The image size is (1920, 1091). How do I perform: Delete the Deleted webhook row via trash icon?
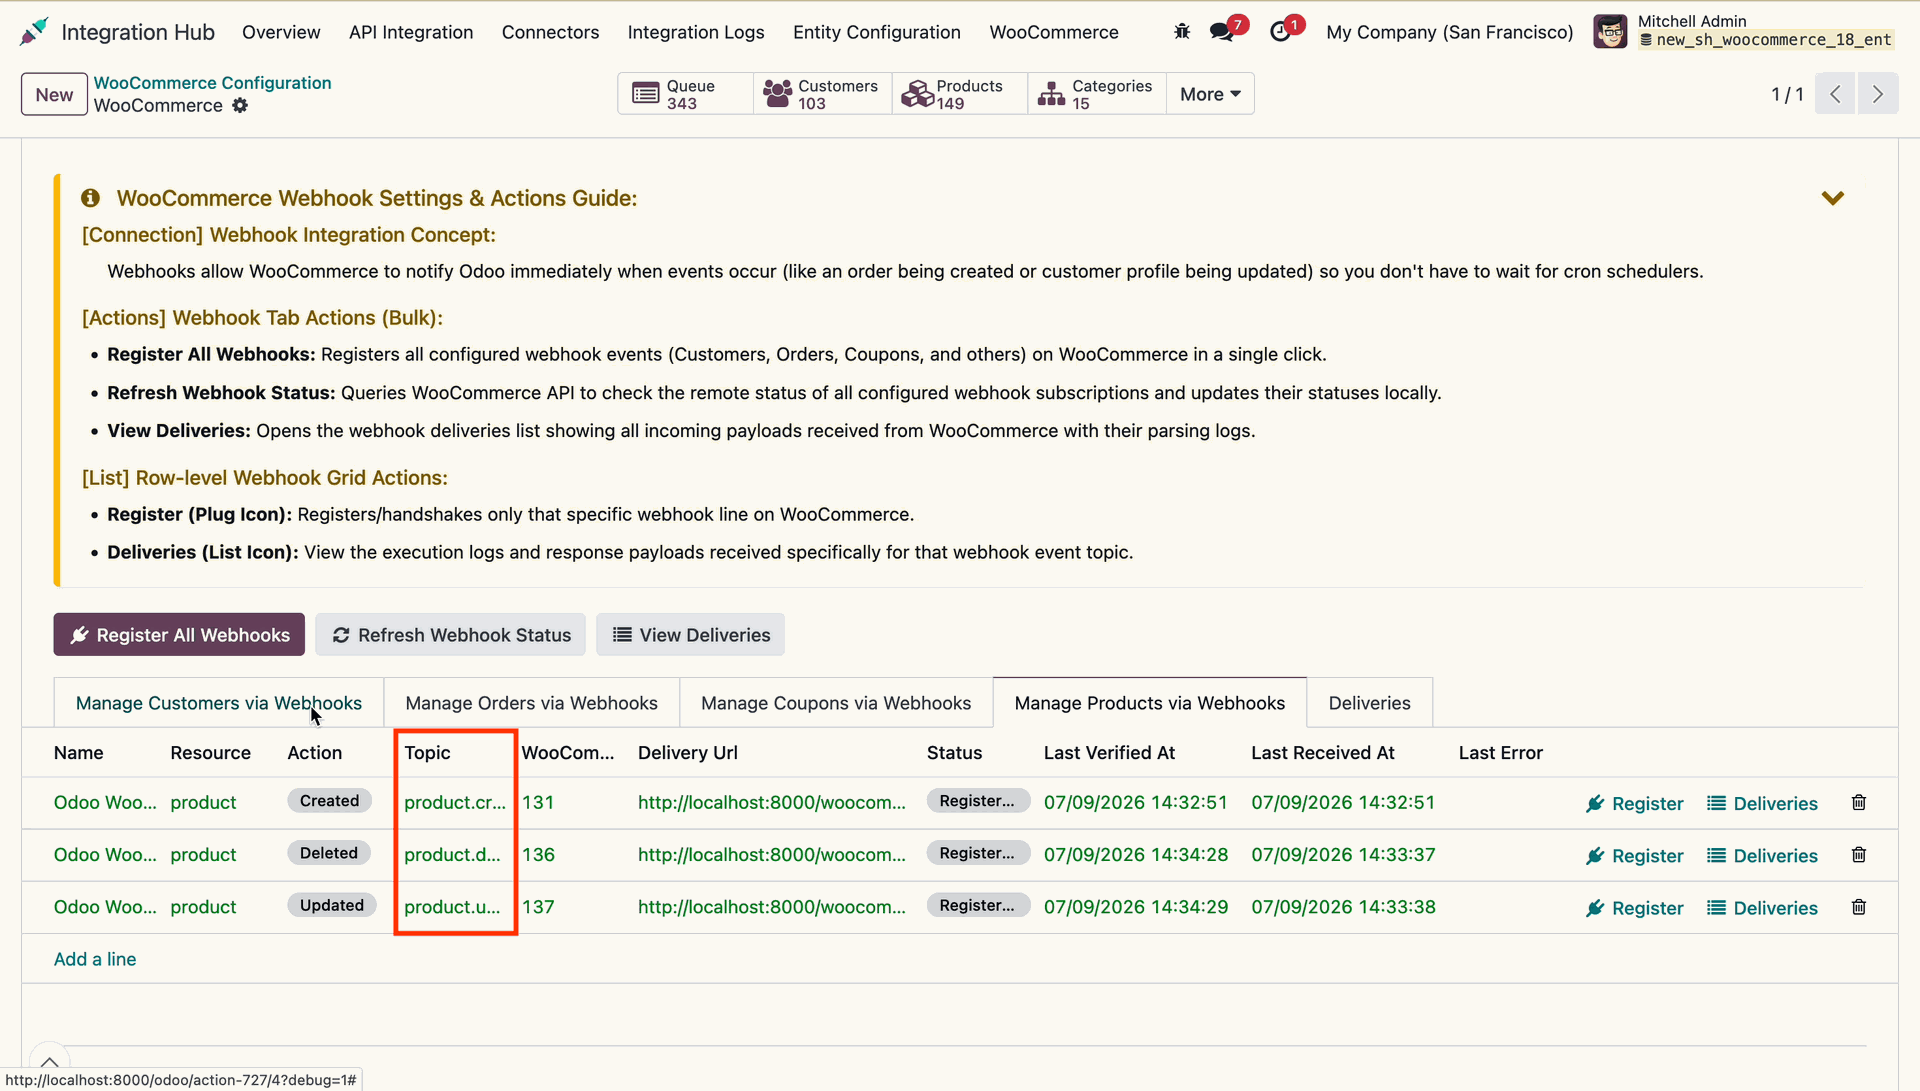coord(1859,855)
